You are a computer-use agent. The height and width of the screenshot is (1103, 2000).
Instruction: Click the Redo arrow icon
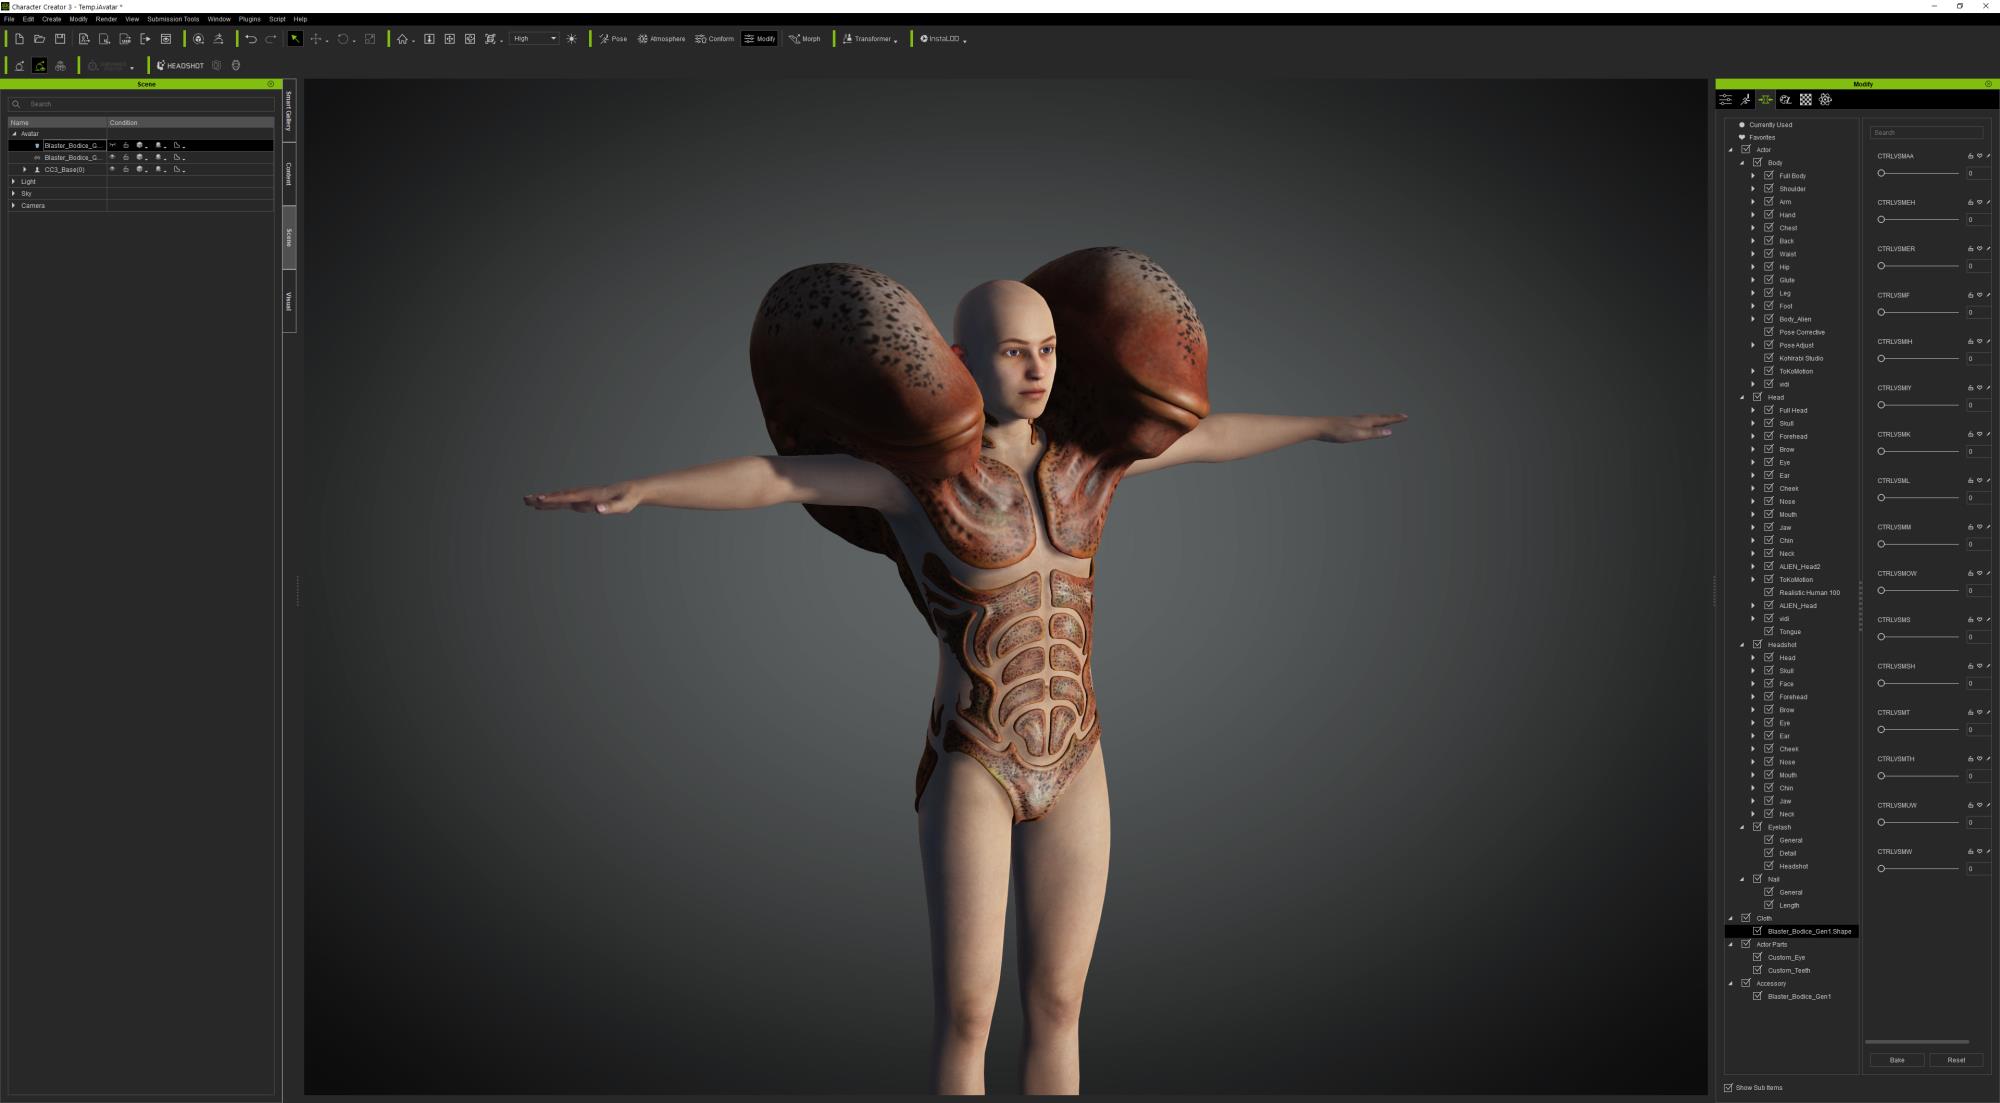coord(271,39)
